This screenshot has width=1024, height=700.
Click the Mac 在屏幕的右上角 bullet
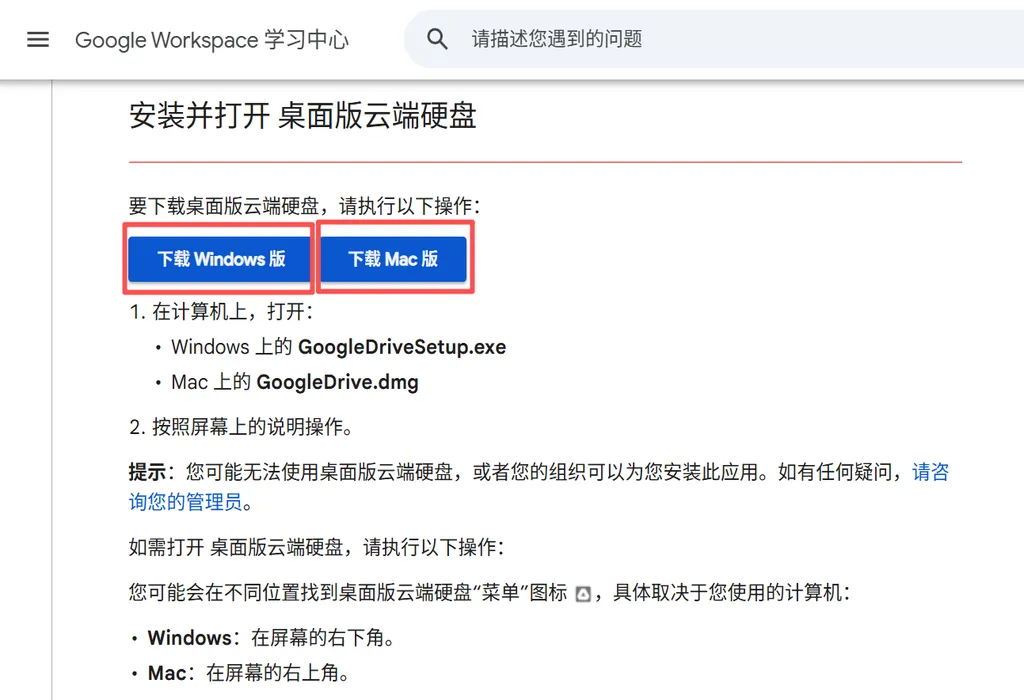(248, 673)
